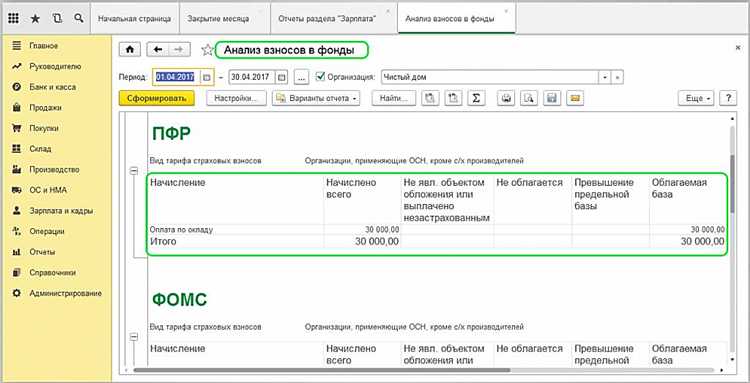The height and width of the screenshot is (383, 750).
Task: Open Справочники section
Action: coord(53,273)
